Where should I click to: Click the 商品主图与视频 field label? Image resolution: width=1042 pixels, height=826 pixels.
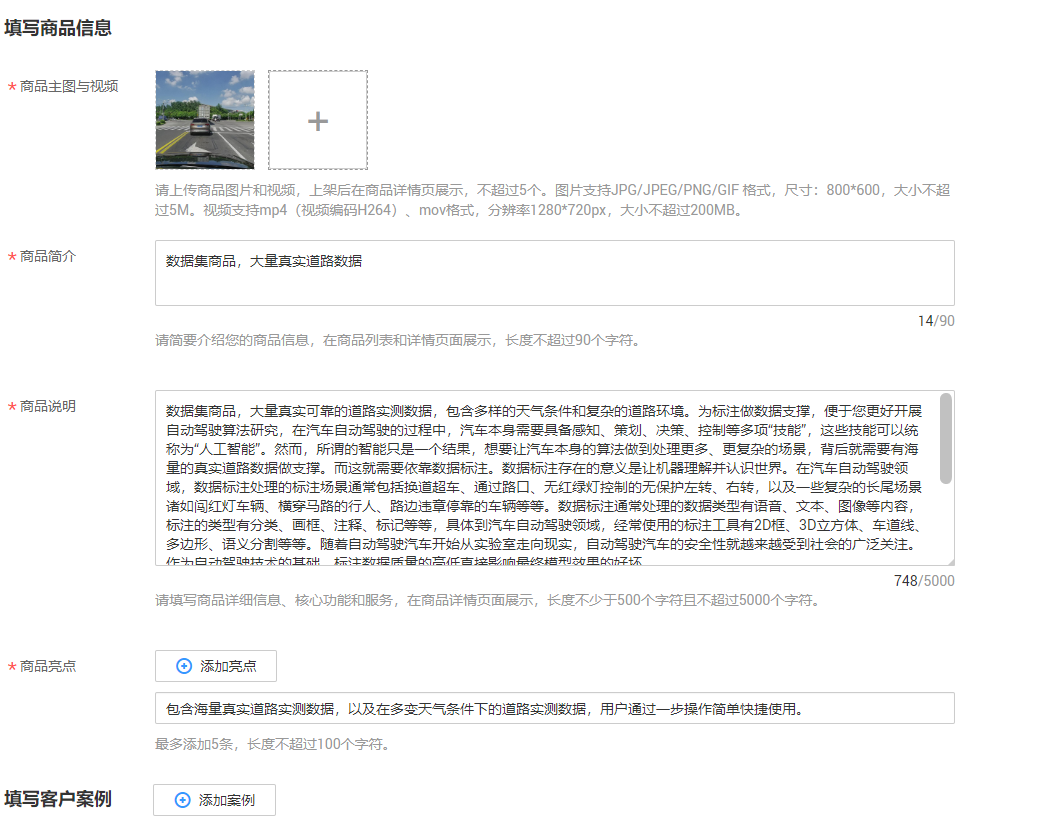coord(69,86)
